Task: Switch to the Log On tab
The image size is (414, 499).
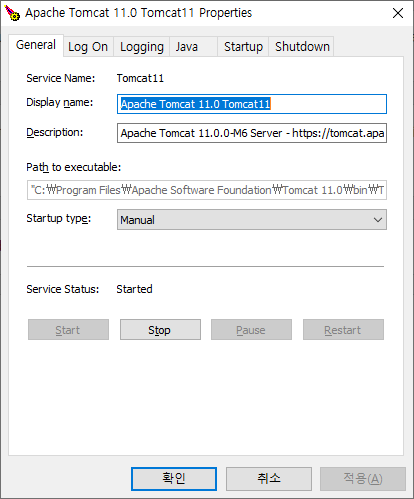Action: coord(88,47)
